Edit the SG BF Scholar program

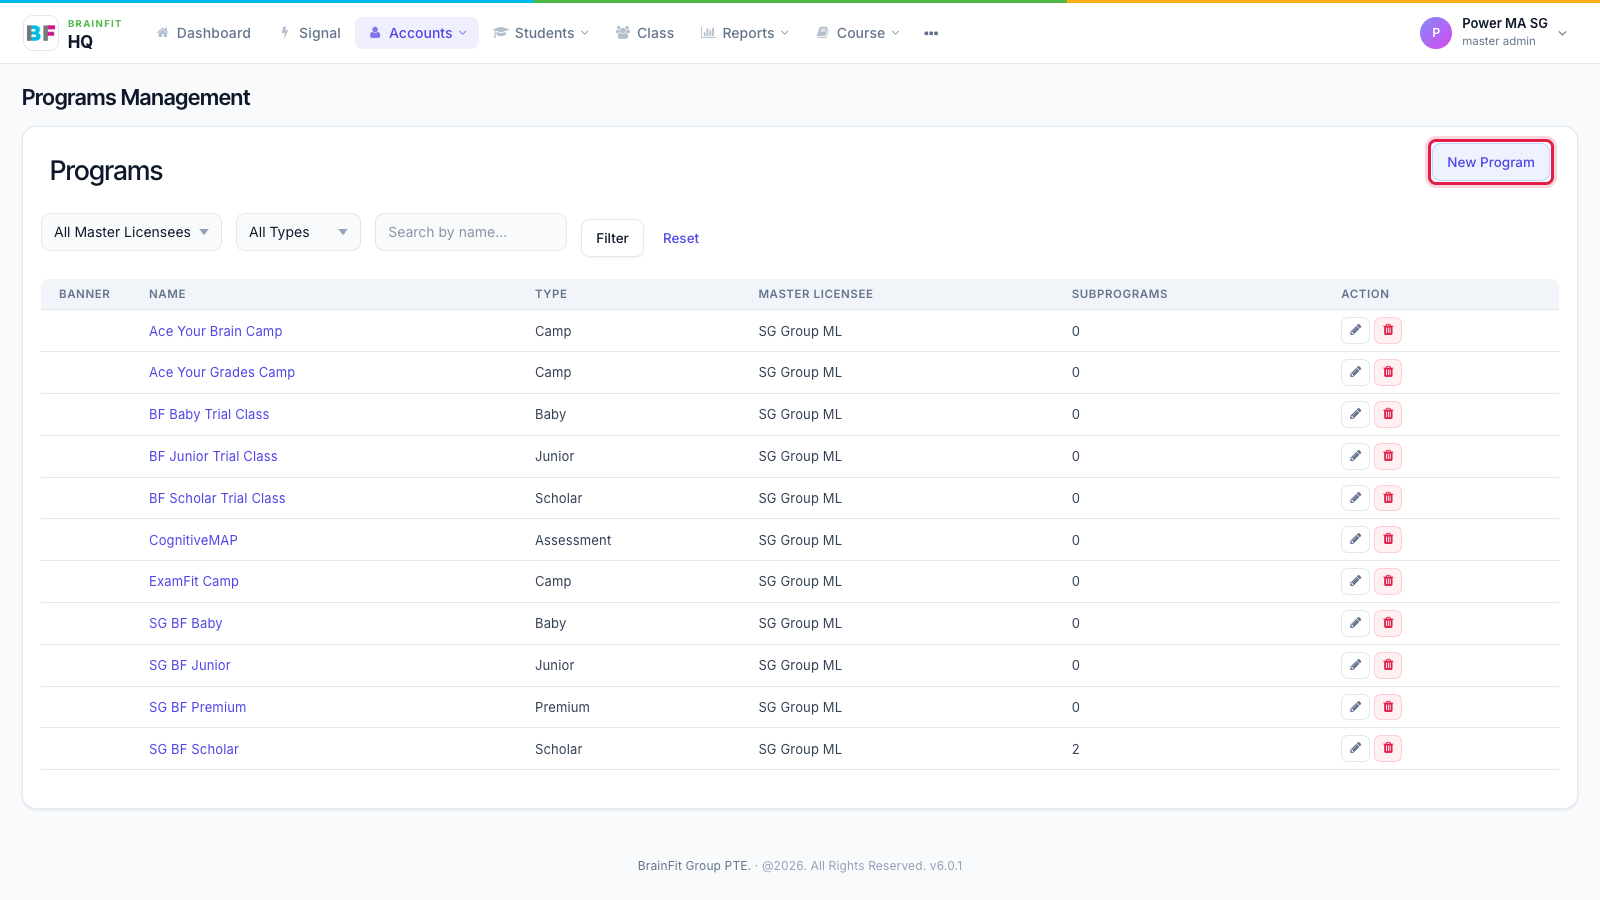(x=1355, y=748)
